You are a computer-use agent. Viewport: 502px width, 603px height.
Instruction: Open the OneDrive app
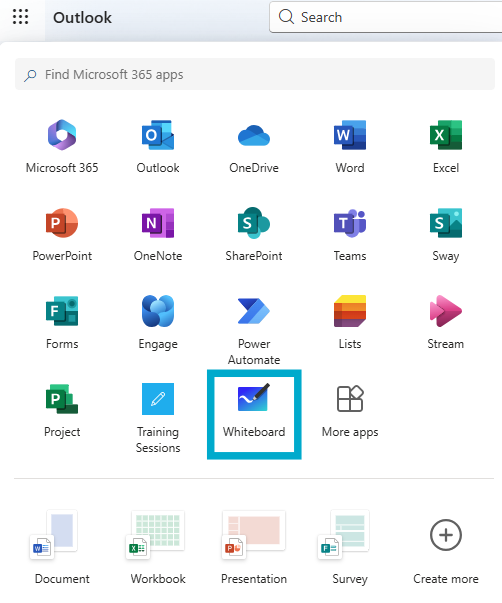coord(254,147)
